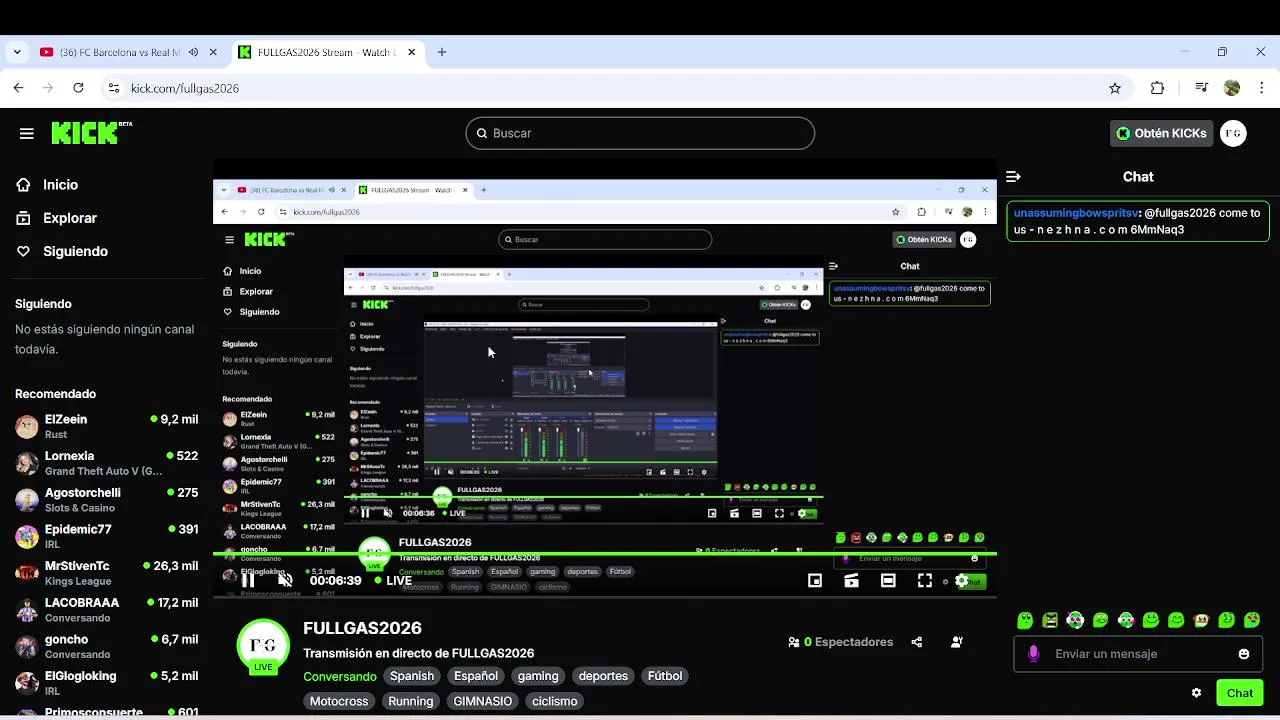Open goncho channel in the left sidebar
Image resolution: width=1280 pixels, height=720 pixels.
click(106, 646)
